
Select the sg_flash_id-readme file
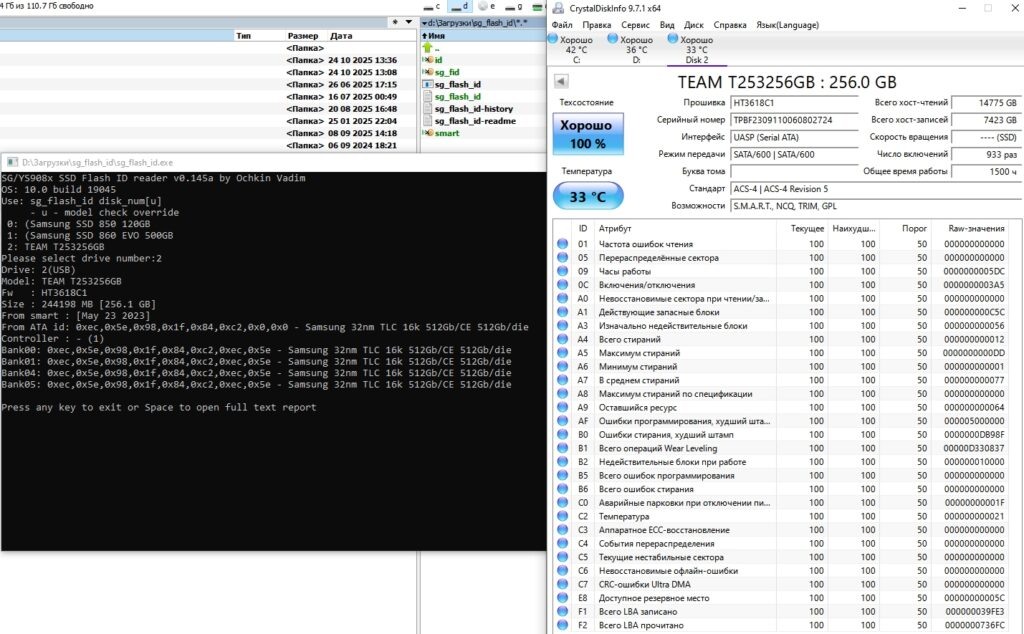click(x=475, y=121)
